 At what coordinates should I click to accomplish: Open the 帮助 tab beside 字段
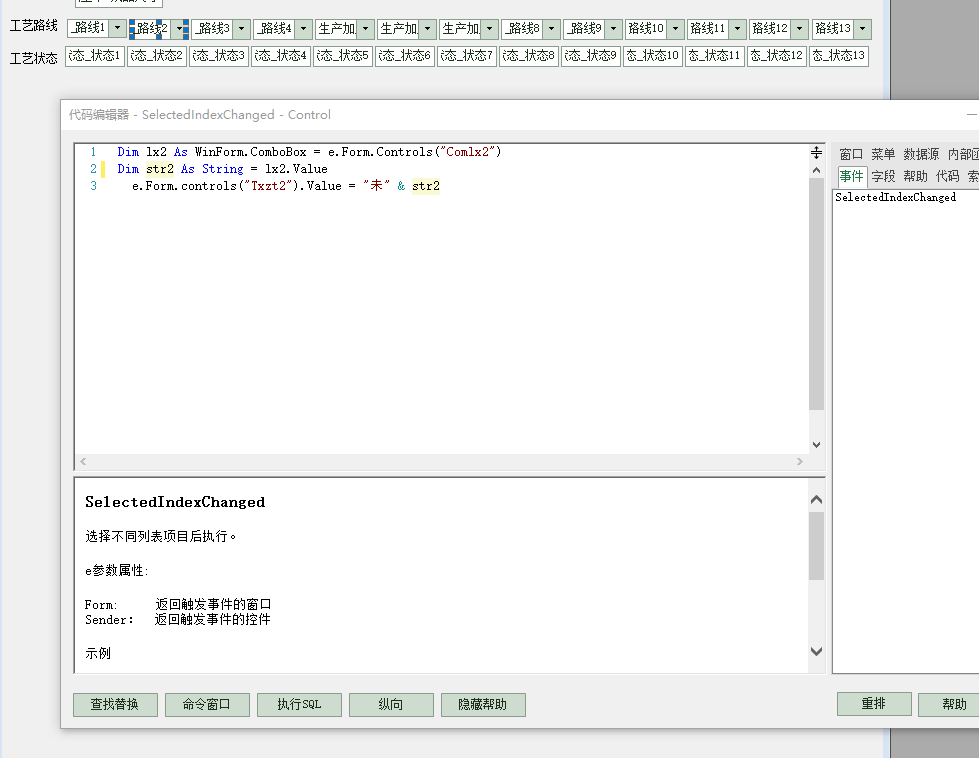[915, 176]
